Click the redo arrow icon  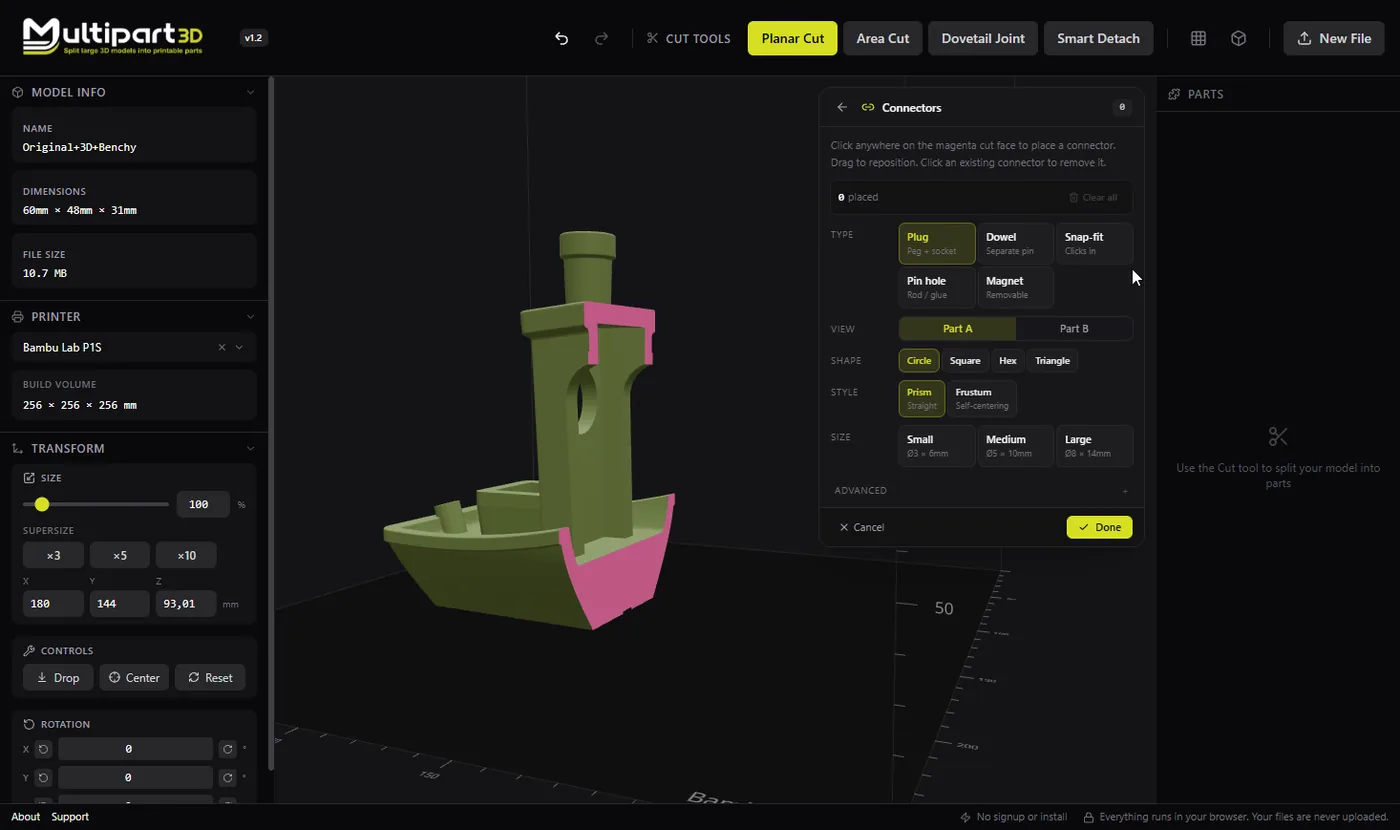(x=602, y=38)
